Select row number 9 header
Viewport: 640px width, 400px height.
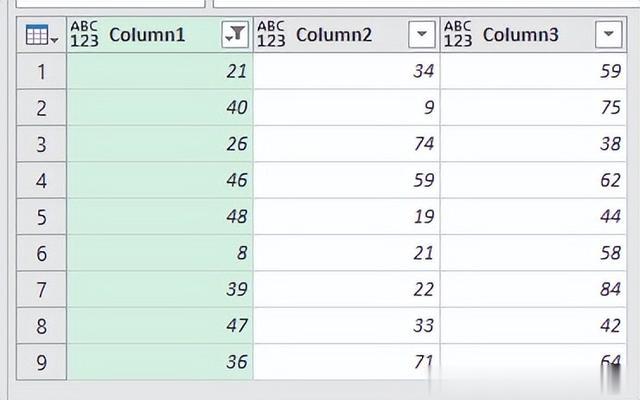[41, 362]
